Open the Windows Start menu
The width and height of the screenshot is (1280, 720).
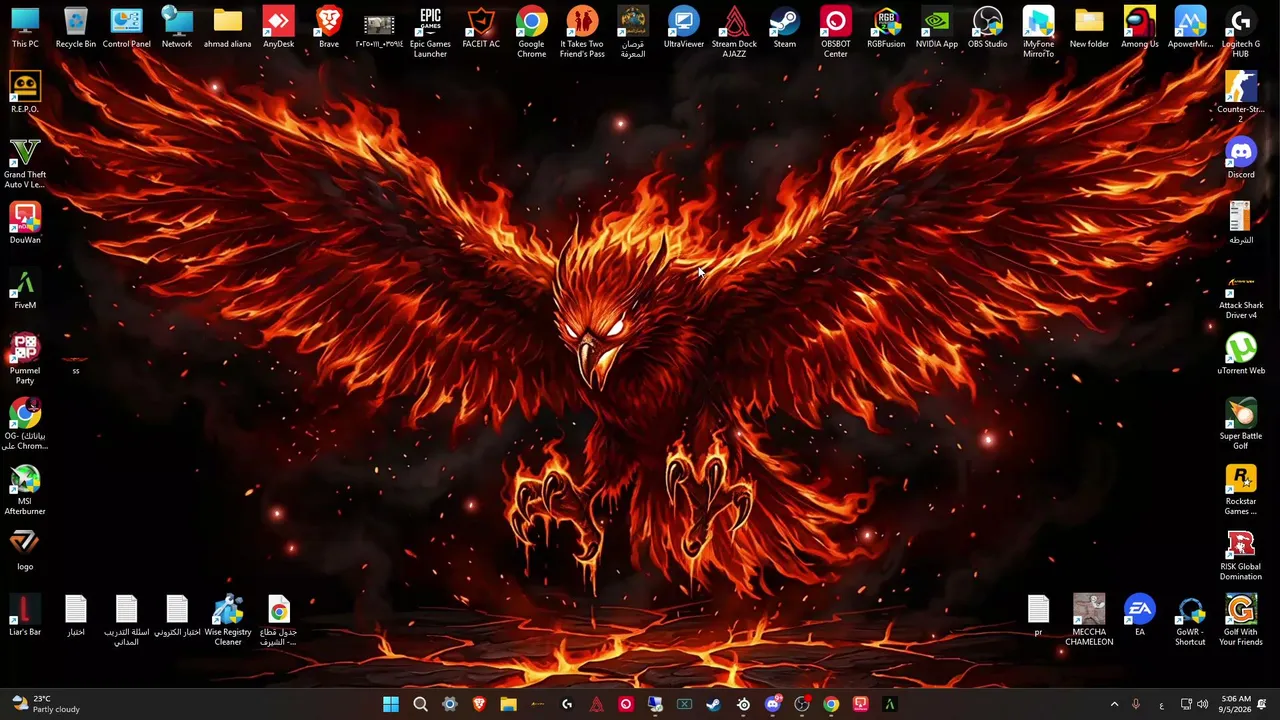391,705
